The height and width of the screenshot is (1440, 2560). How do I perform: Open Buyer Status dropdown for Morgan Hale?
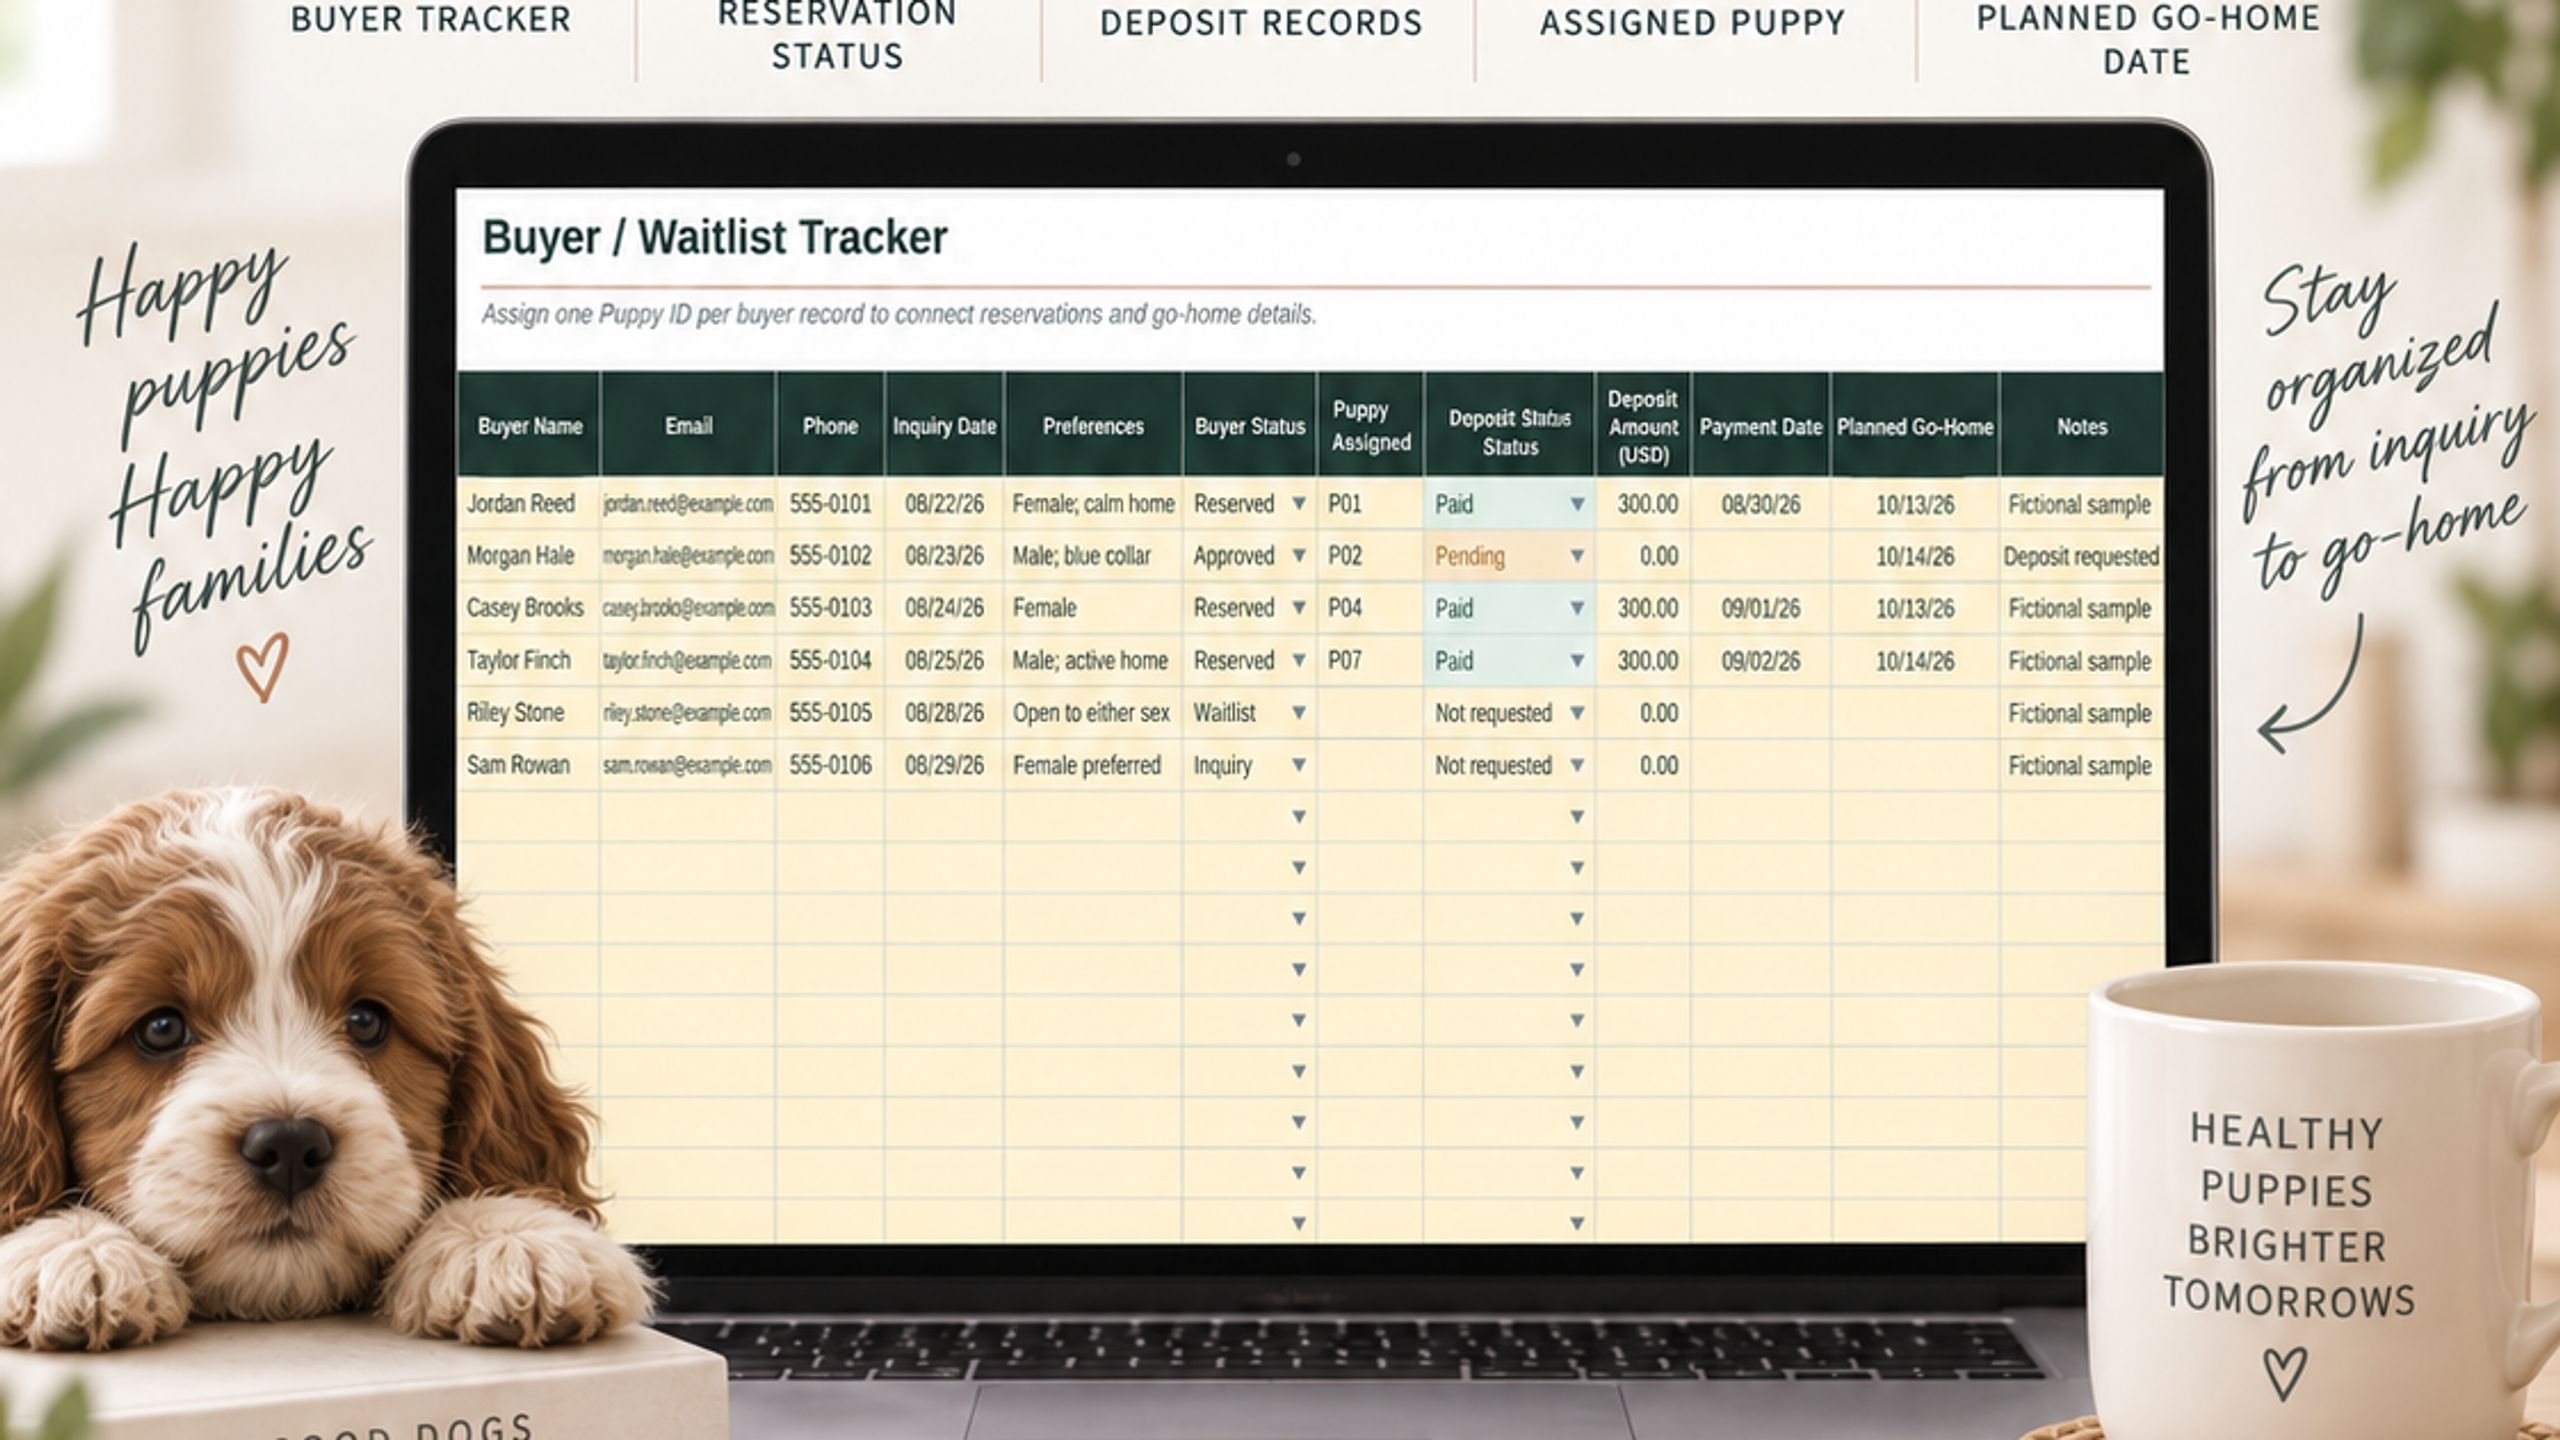1298,556
